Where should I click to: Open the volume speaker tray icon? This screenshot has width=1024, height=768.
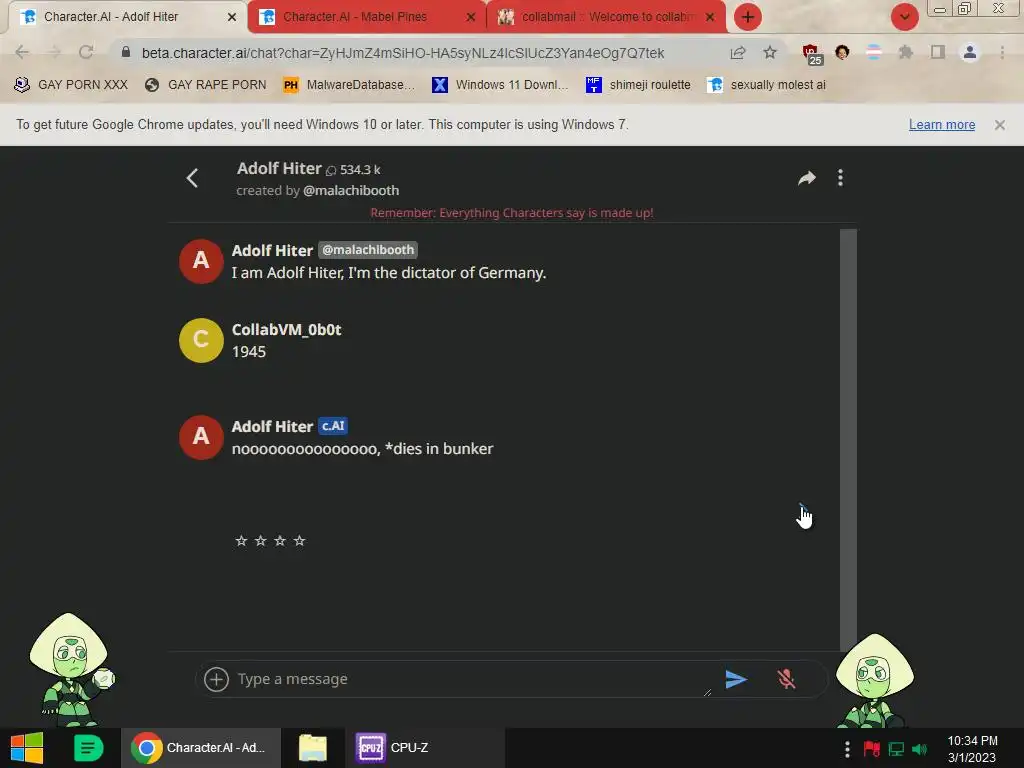[920, 748]
